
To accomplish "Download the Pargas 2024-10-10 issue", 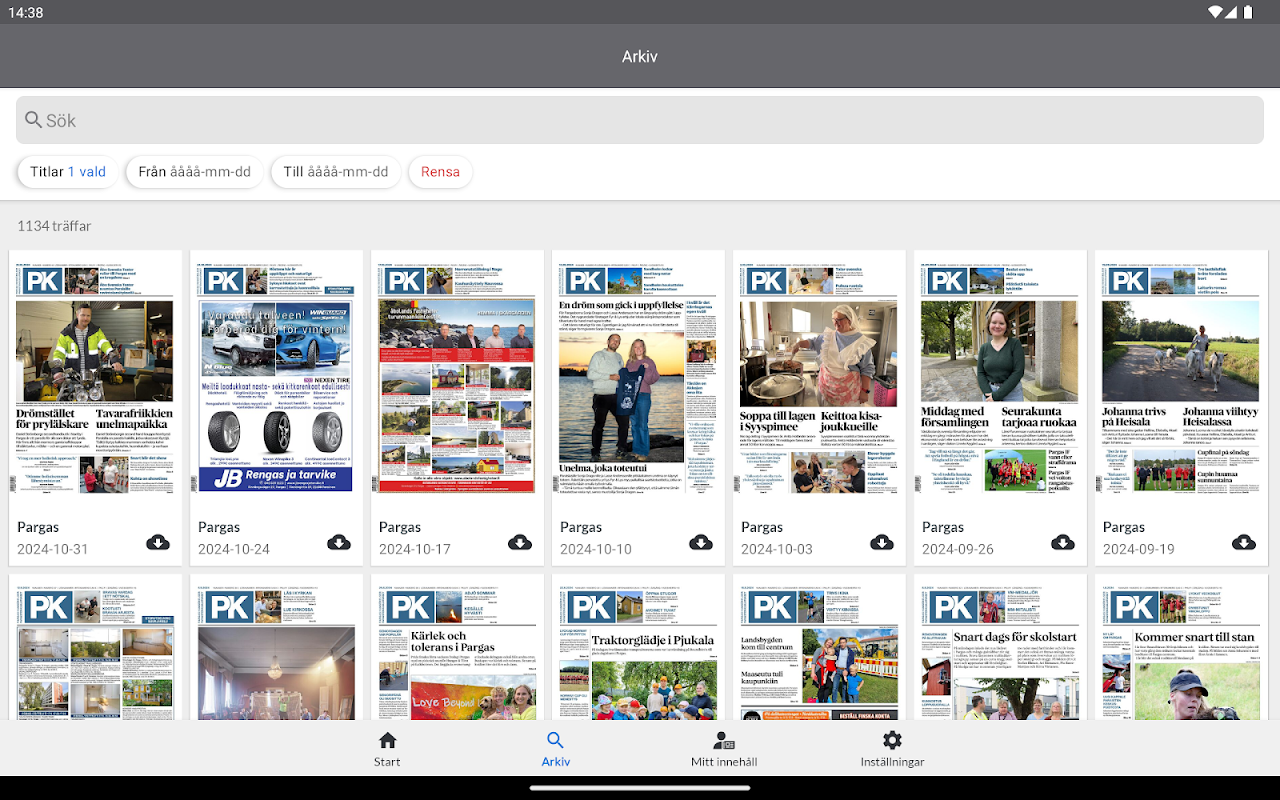I will tap(701, 542).
